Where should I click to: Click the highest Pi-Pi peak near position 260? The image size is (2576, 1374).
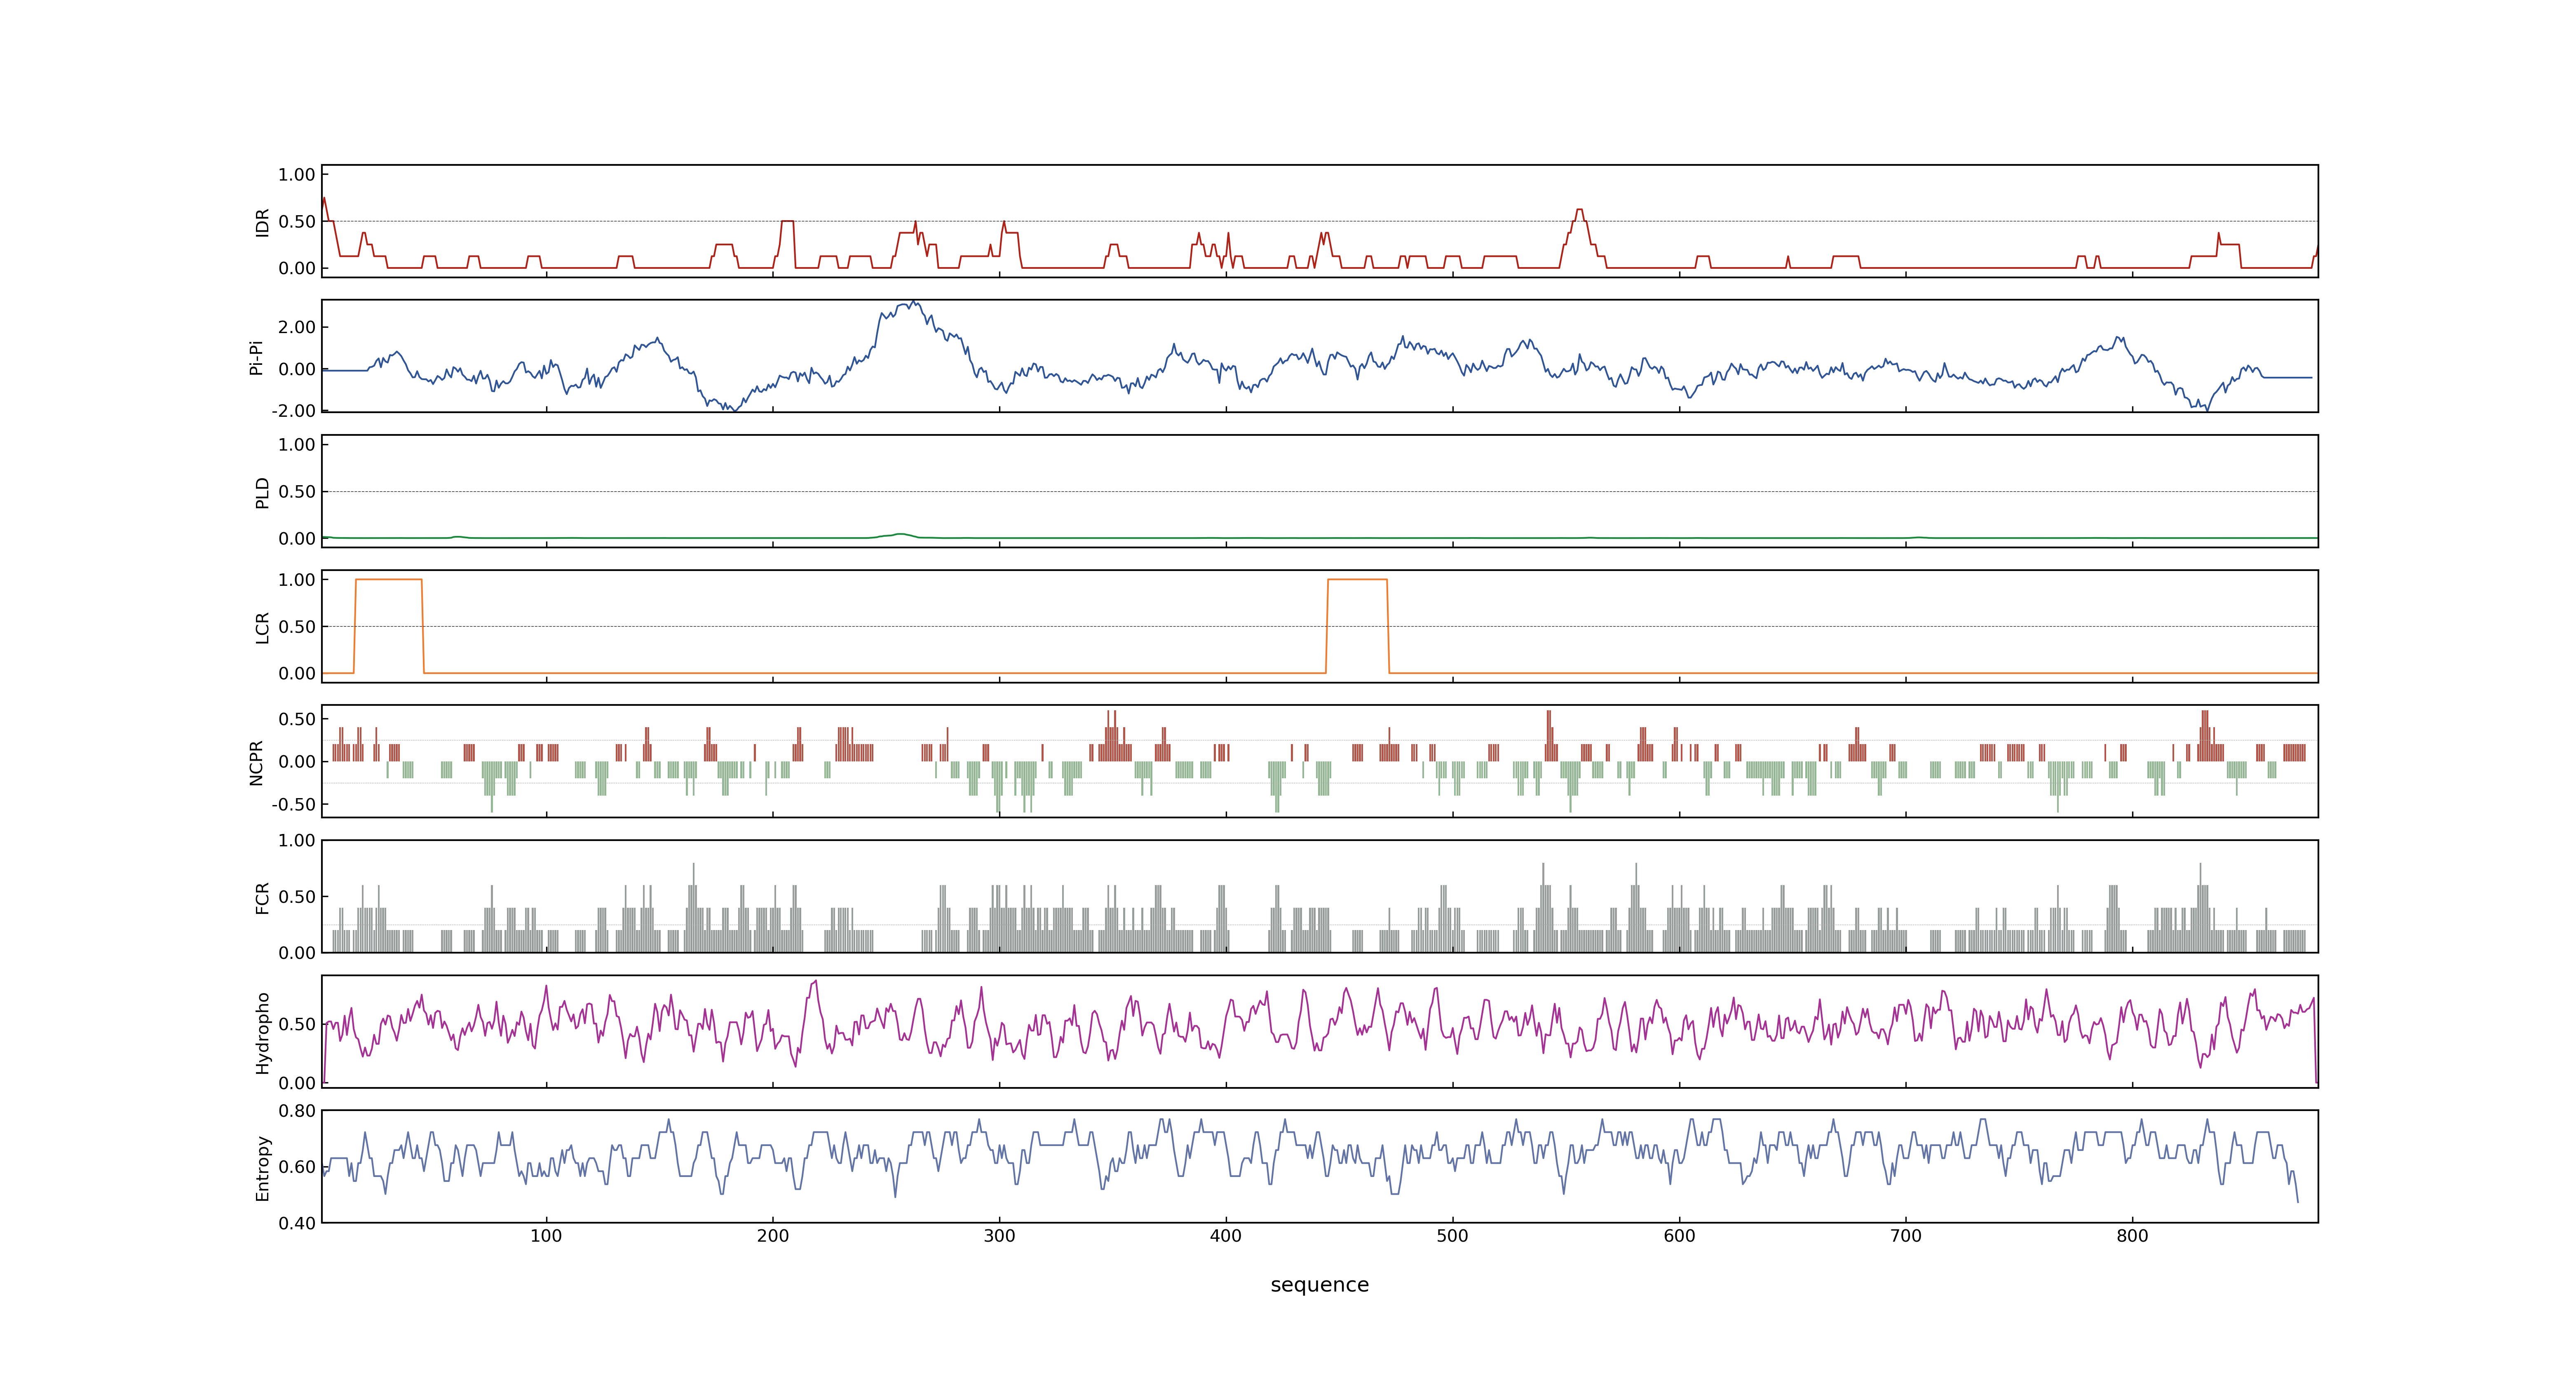pos(912,303)
